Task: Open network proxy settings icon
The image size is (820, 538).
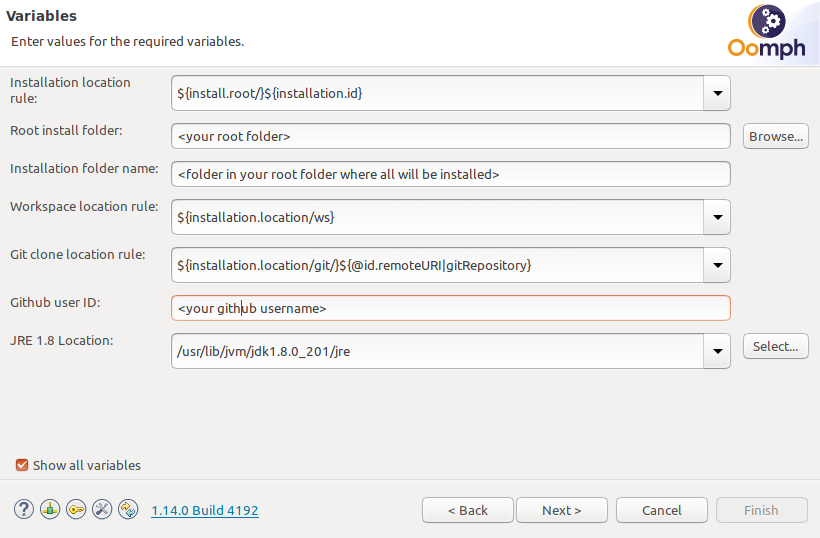Action: [50, 509]
